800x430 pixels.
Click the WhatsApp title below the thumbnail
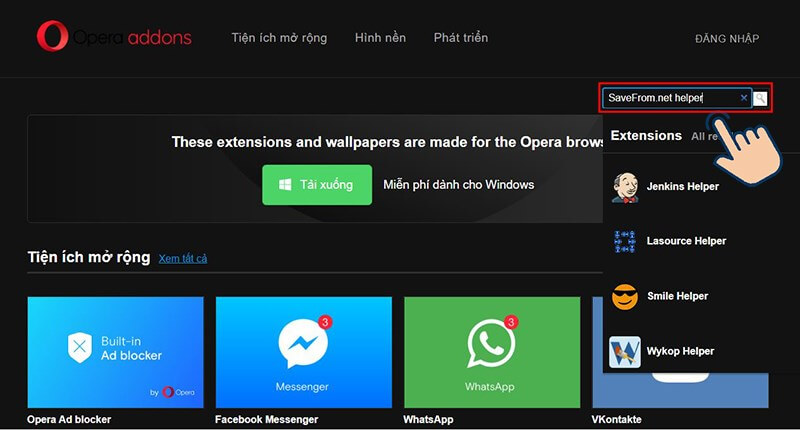tap(428, 419)
